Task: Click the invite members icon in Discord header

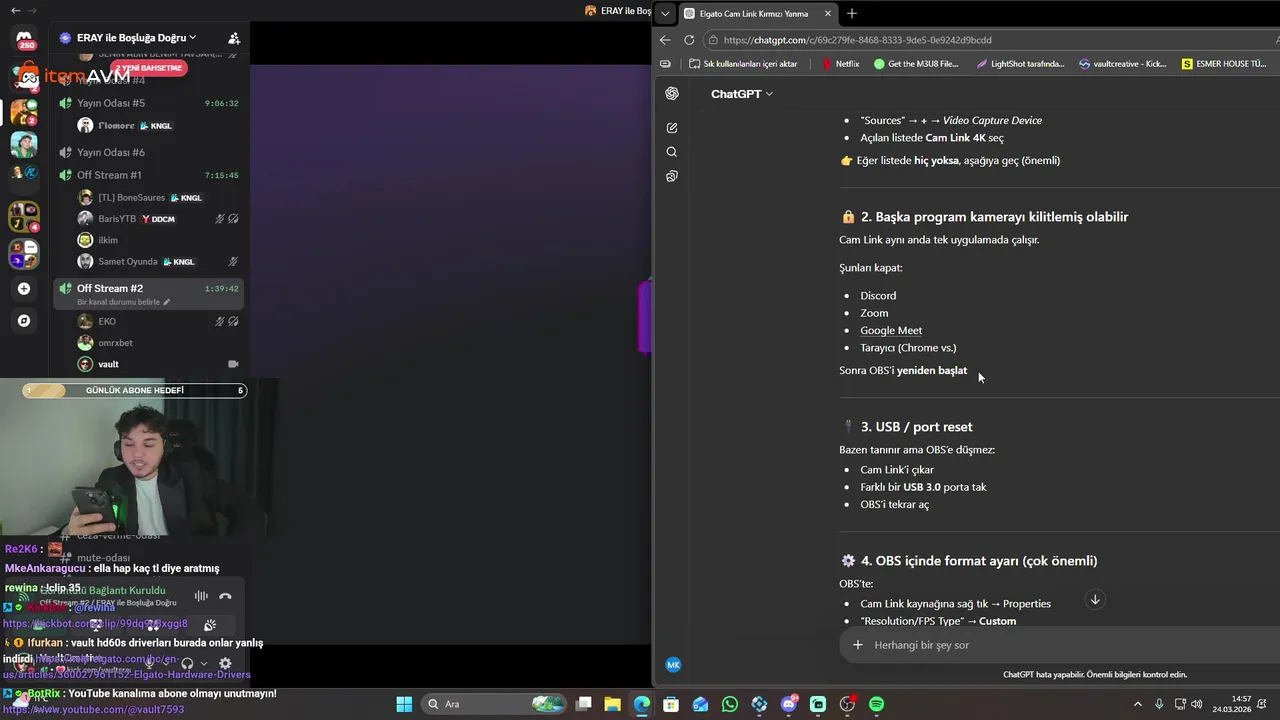Action: [234, 38]
